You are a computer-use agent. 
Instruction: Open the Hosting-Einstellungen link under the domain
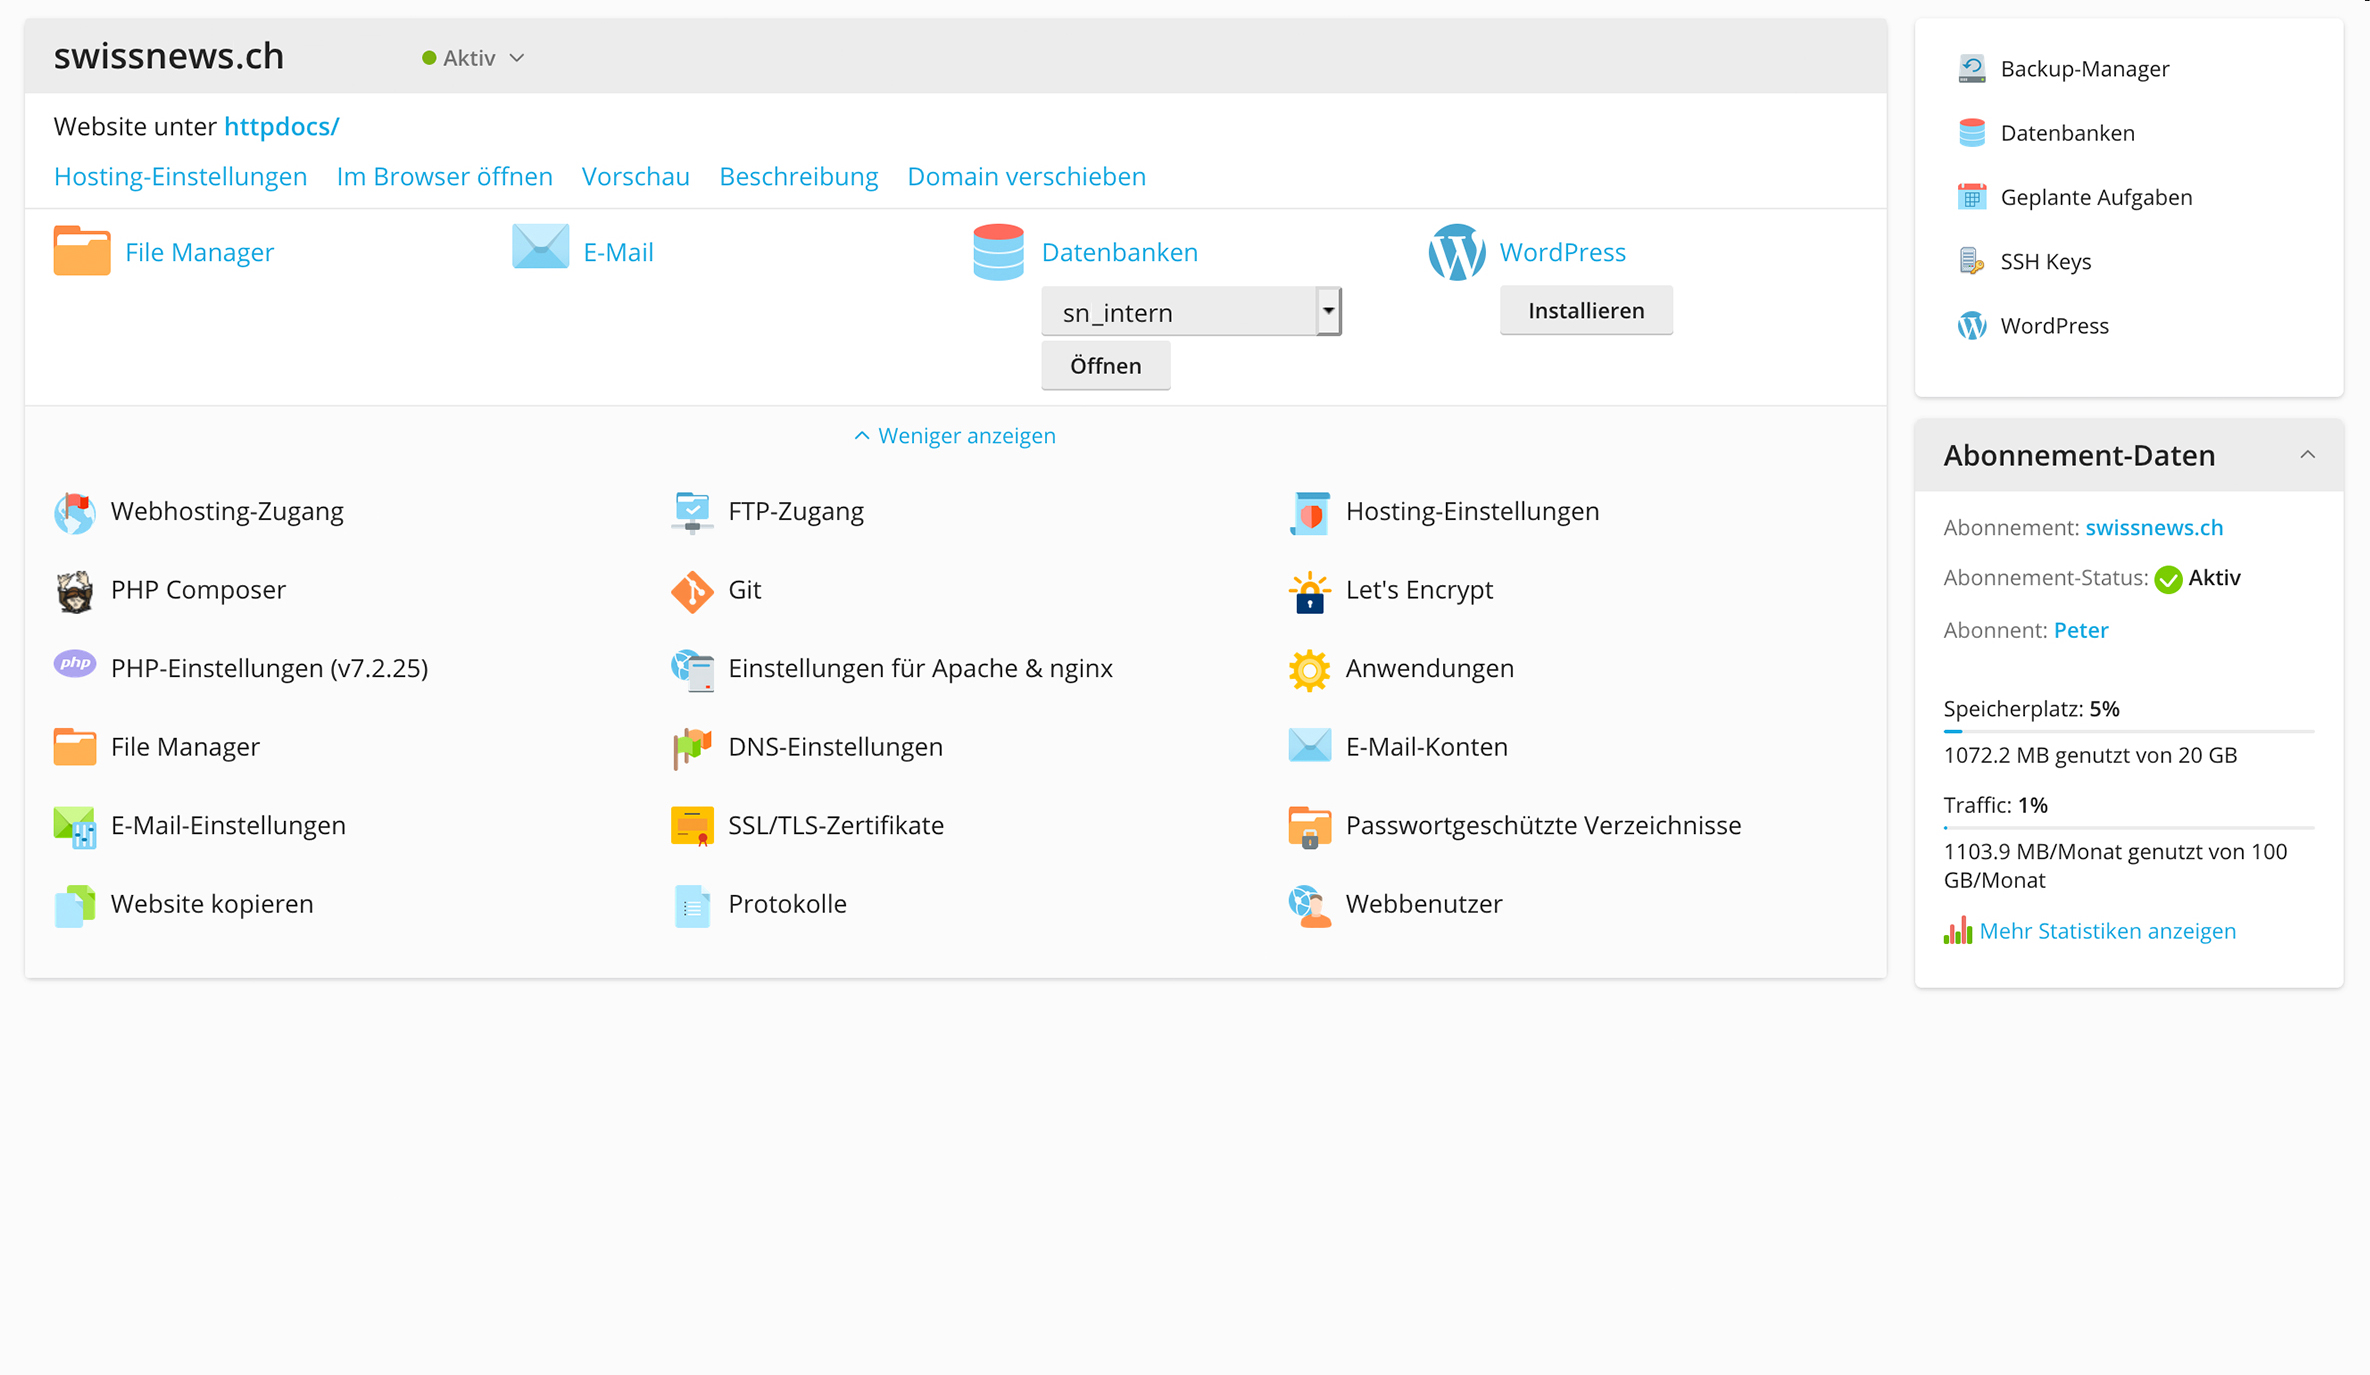[180, 177]
